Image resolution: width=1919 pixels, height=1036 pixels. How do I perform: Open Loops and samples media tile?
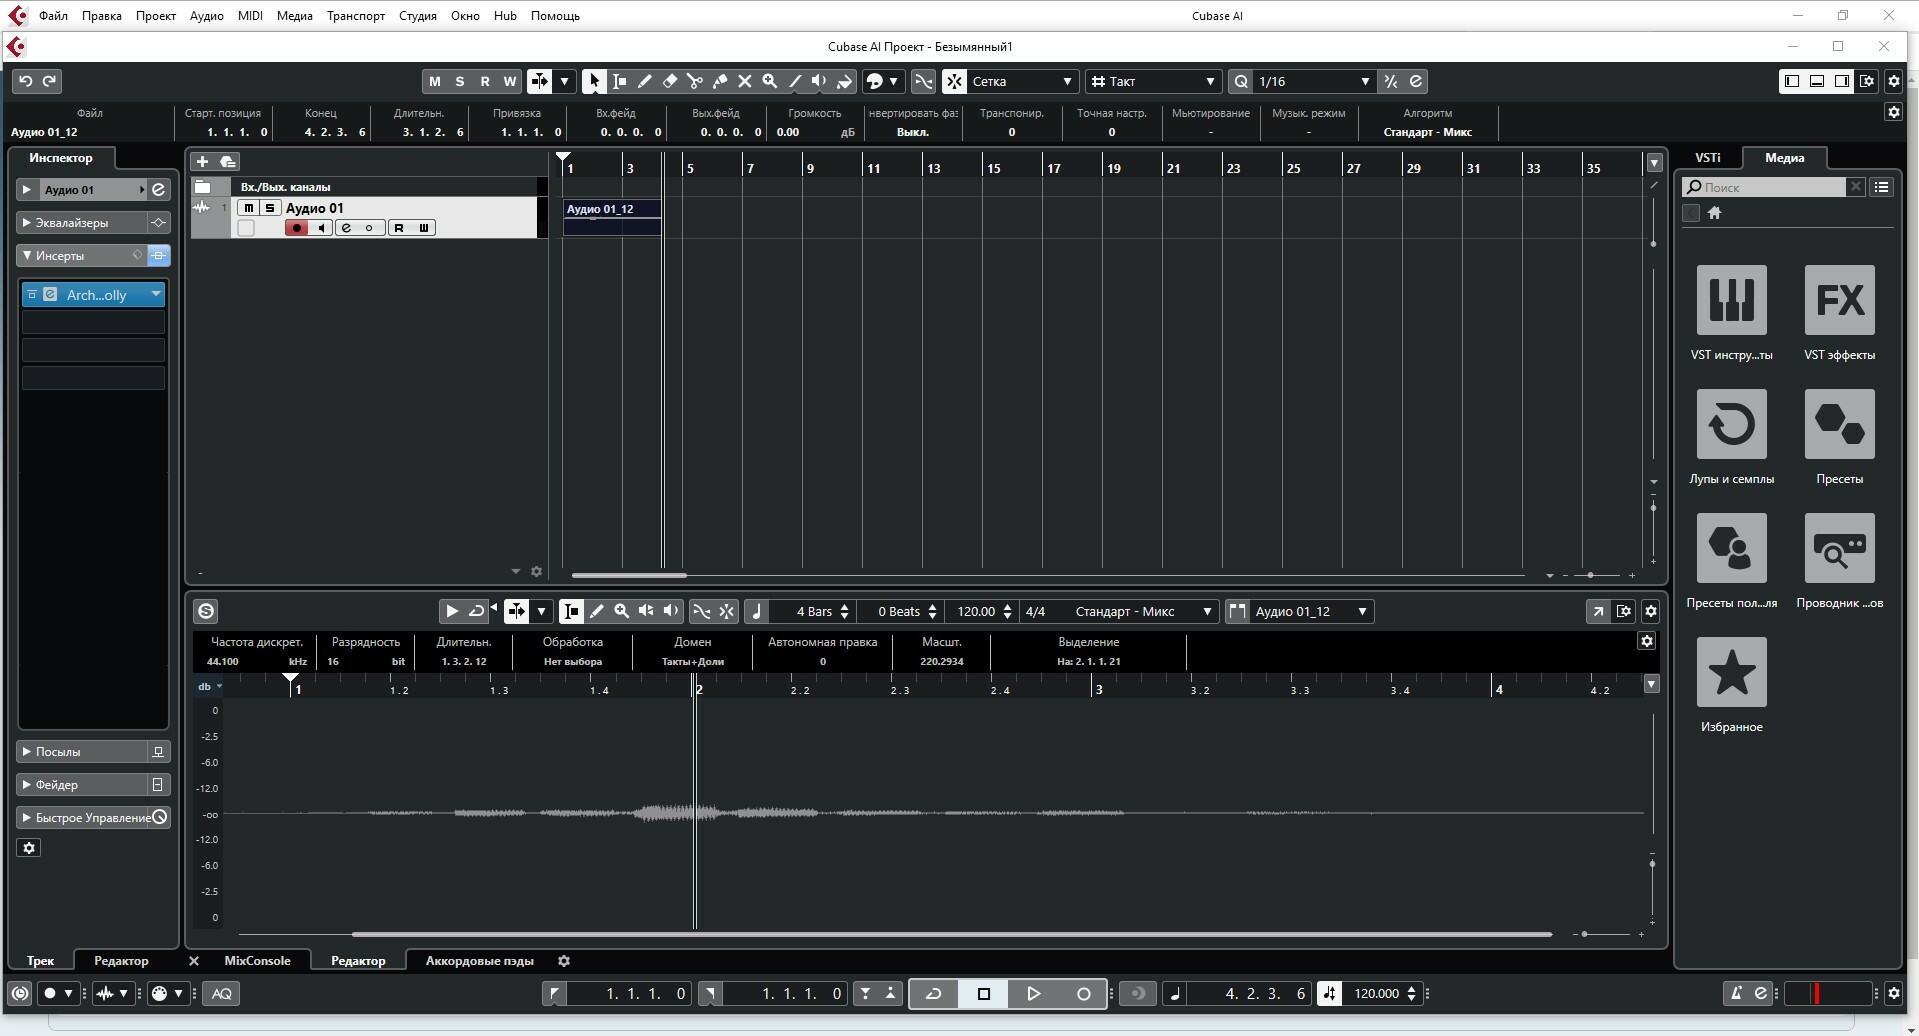(1731, 424)
